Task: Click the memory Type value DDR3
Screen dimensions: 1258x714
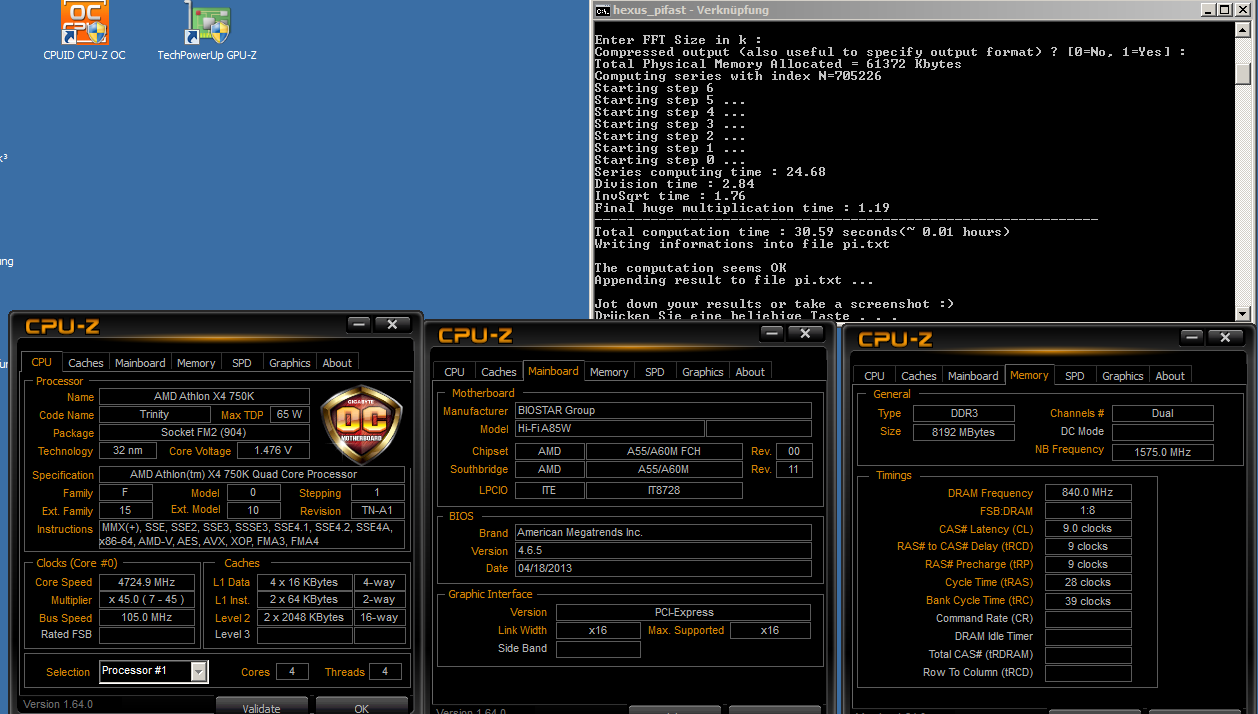Action: click(x=964, y=413)
